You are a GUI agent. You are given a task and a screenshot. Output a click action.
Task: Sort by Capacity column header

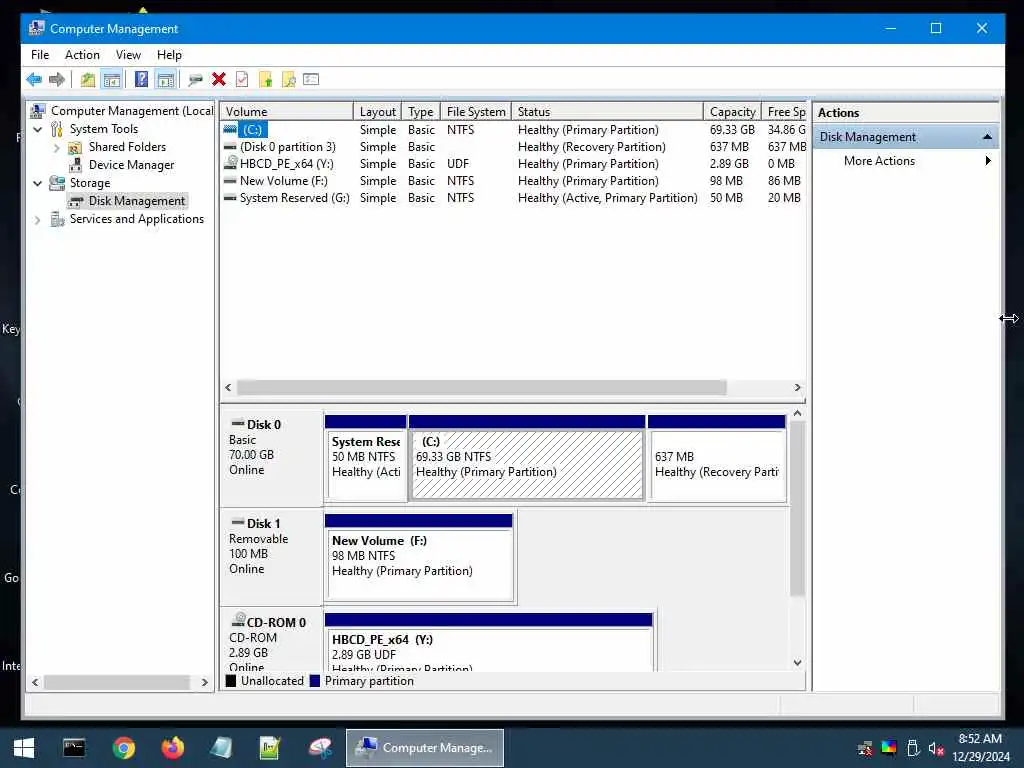click(732, 112)
